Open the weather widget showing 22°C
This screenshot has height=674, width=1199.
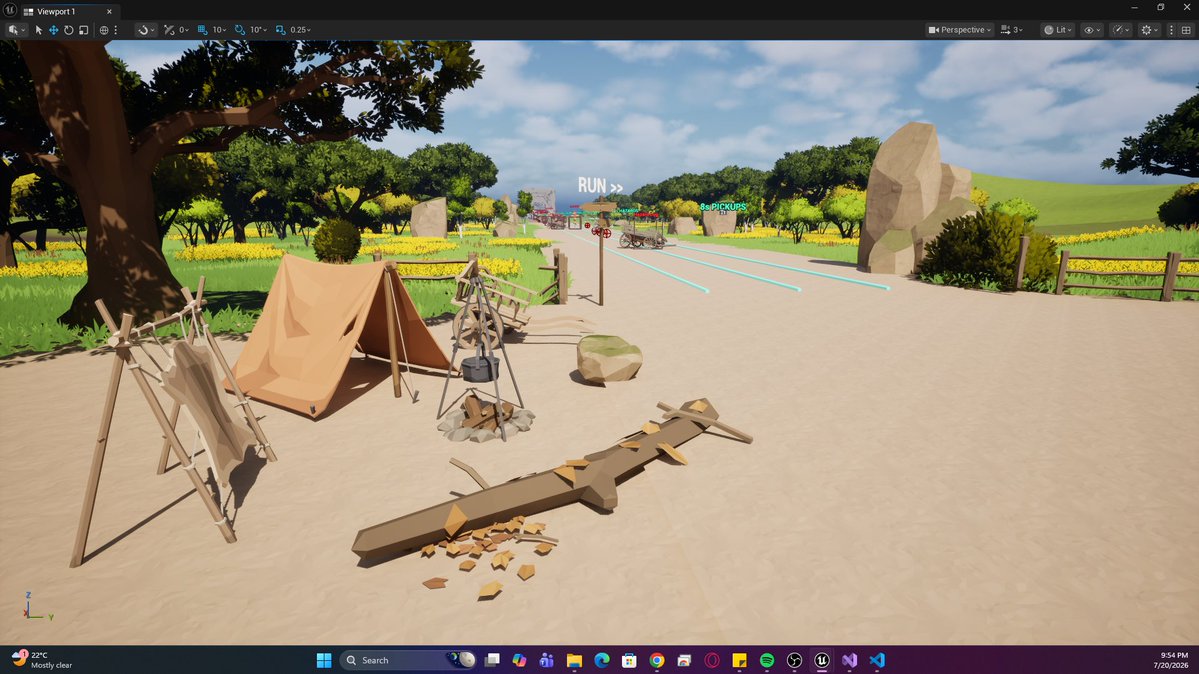(43, 660)
